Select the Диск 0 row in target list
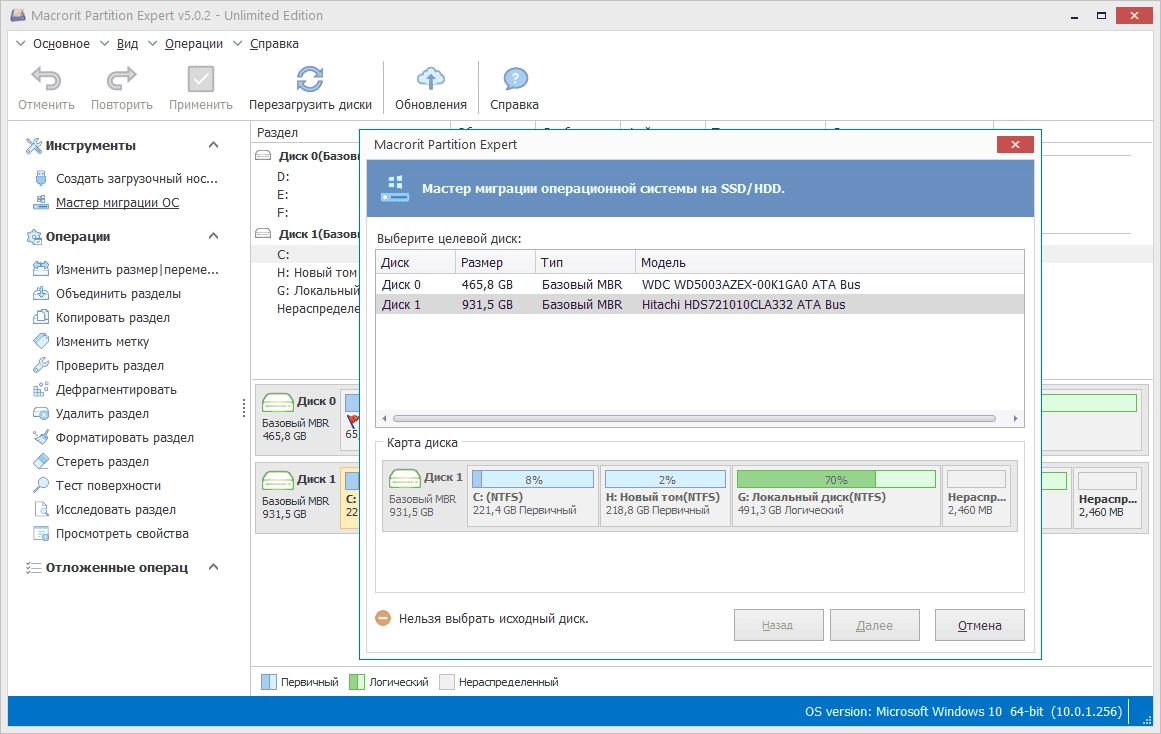The image size is (1161, 734). (700, 284)
